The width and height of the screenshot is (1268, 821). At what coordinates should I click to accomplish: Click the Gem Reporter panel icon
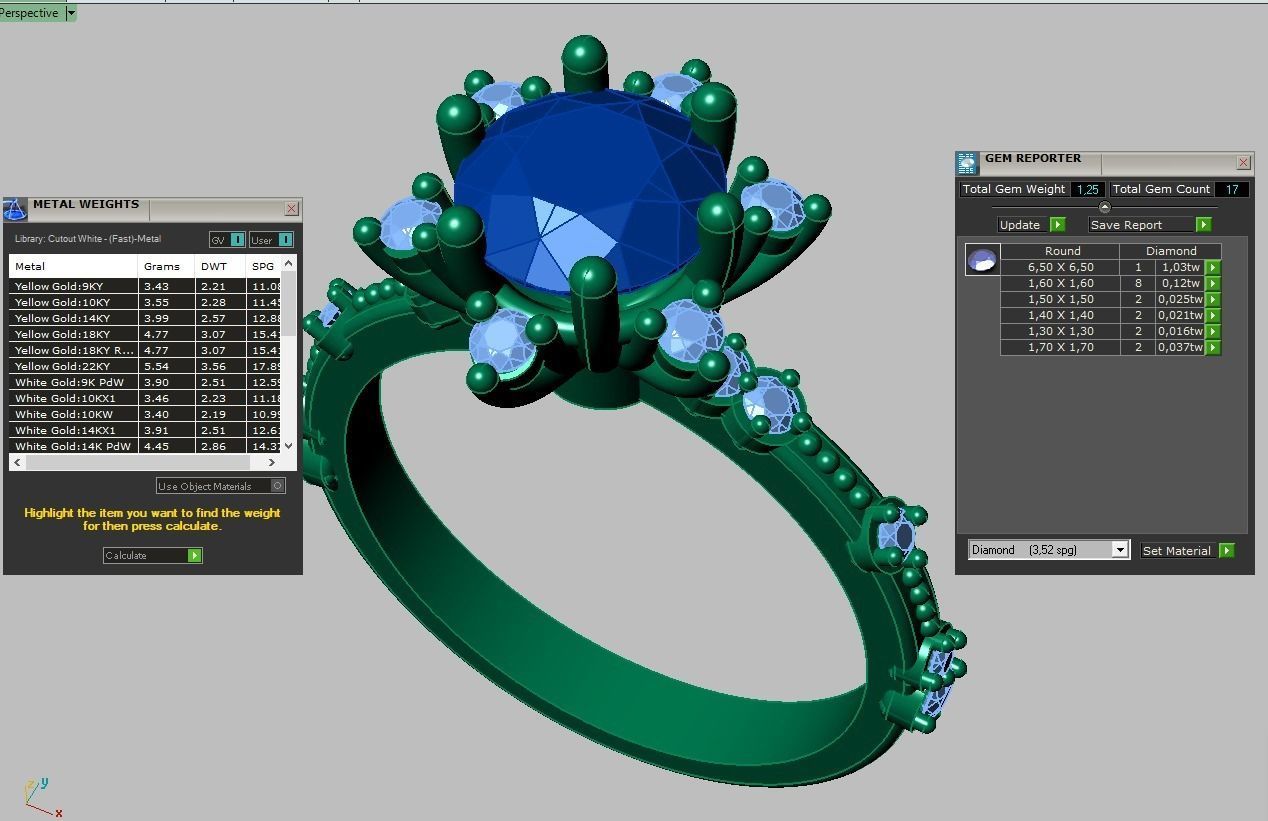[966, 163]
